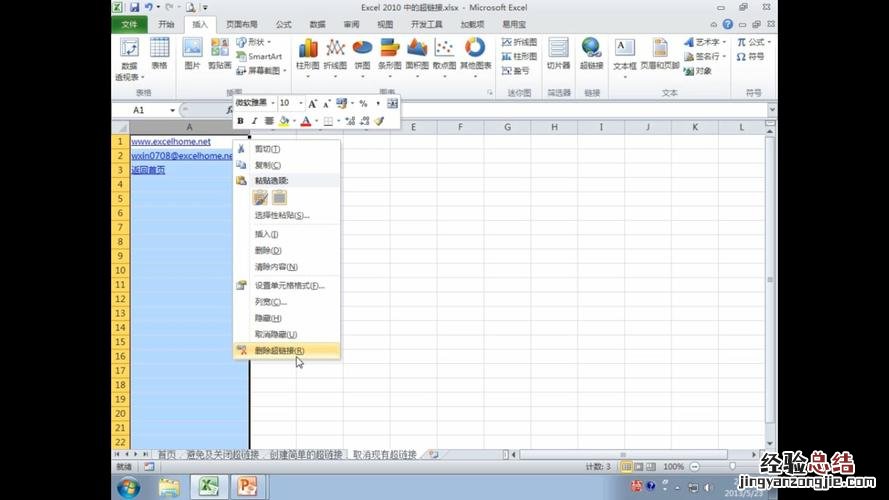Toggle bold in the mini toolbar

click(240, 121)
